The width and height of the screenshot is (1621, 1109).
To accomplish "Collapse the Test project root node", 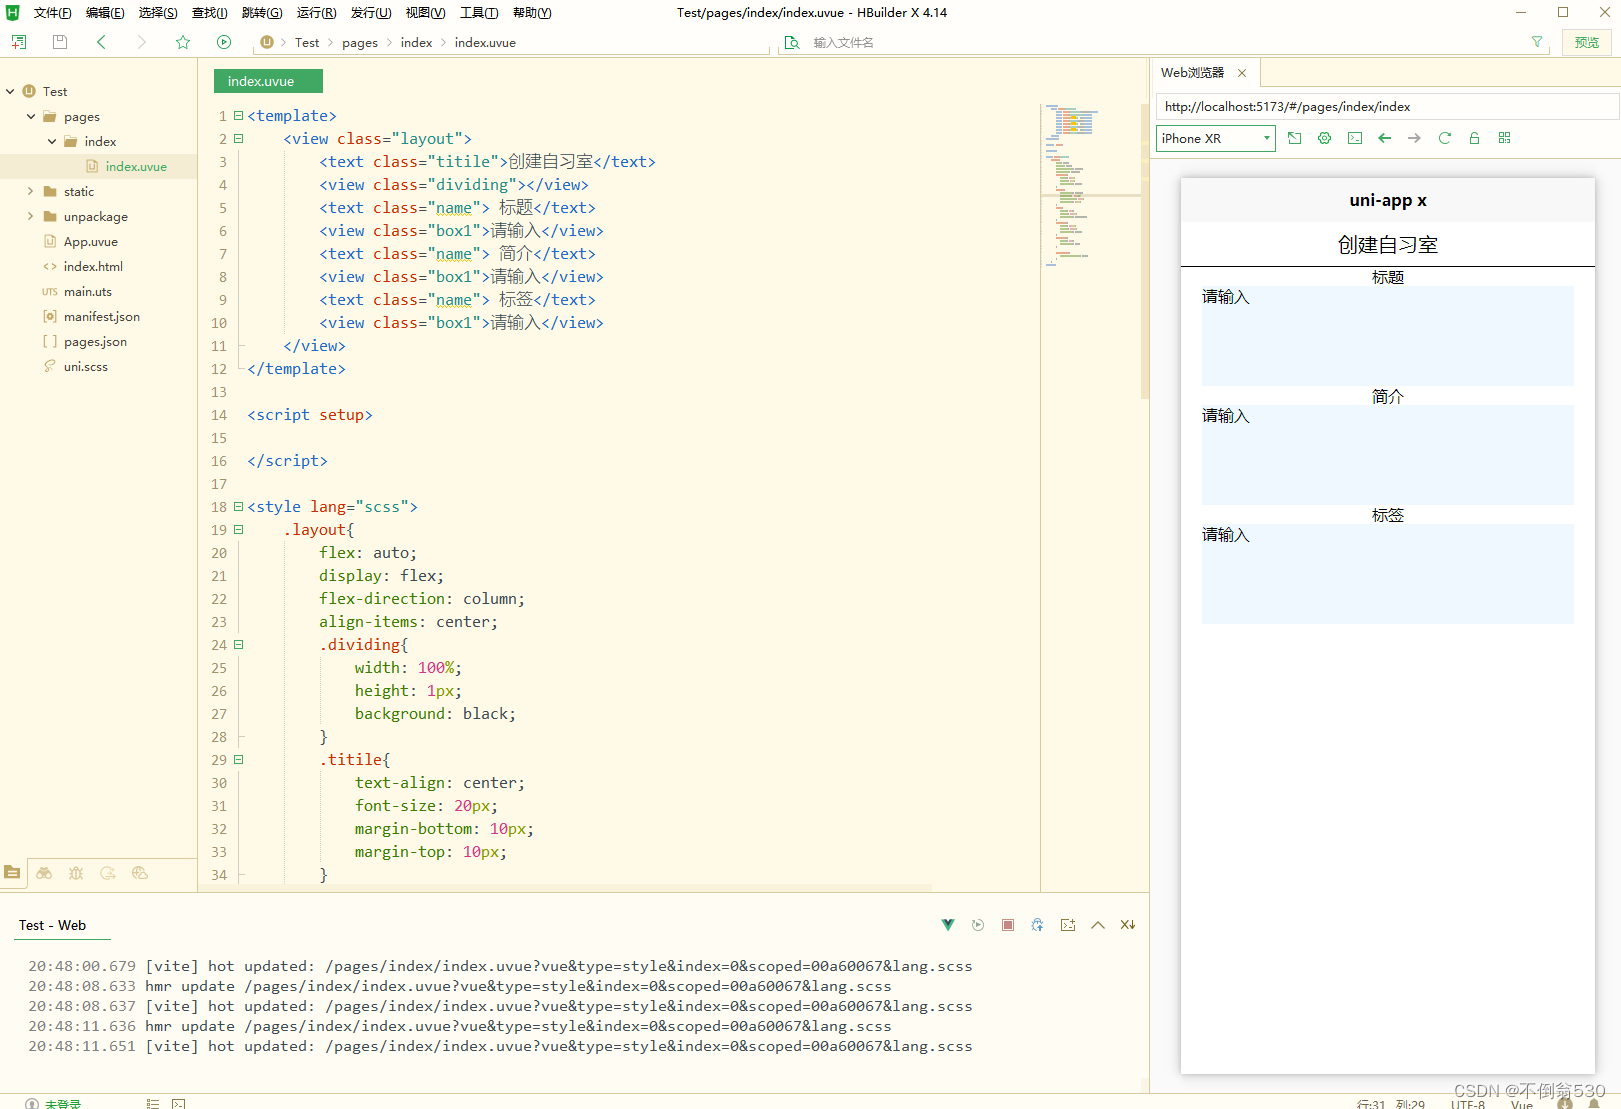I will coord(10,91).
